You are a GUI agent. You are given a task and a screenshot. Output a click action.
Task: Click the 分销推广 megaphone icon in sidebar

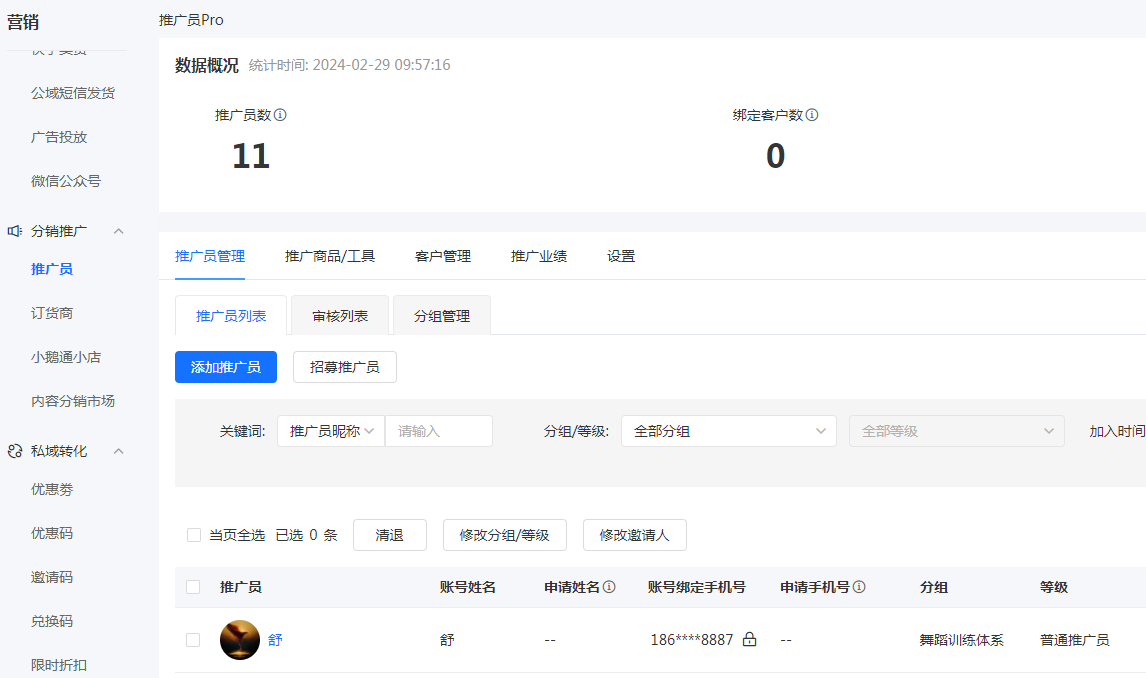[15, 231]
